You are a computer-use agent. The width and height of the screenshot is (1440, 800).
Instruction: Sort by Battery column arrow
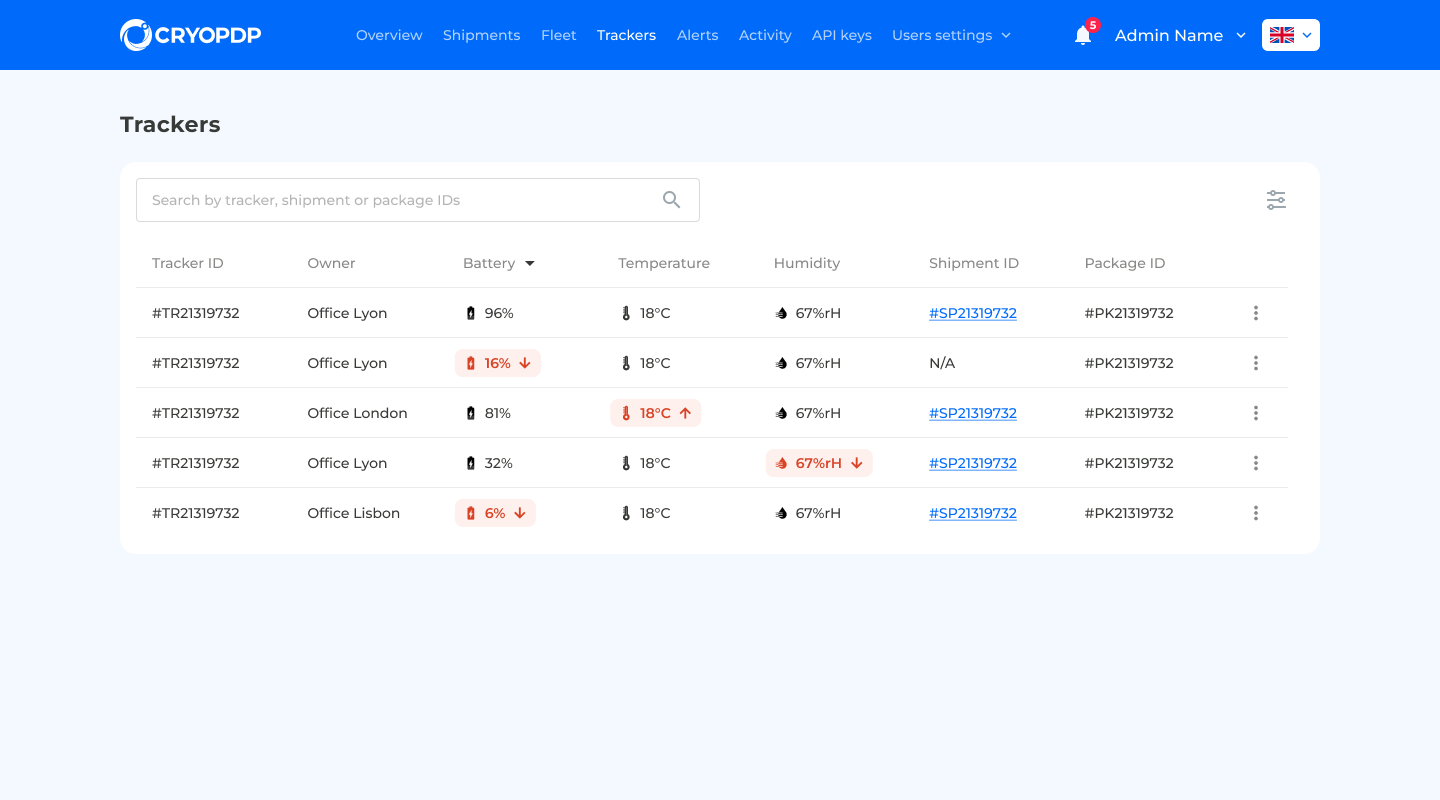pos(530,263)
